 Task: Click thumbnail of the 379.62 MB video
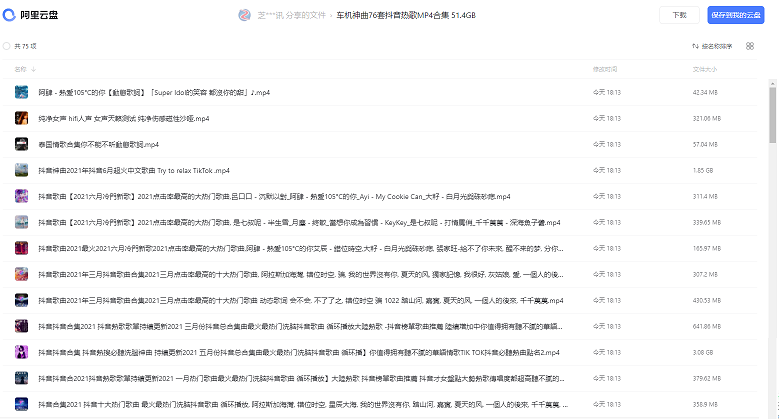tap(21, 378)
